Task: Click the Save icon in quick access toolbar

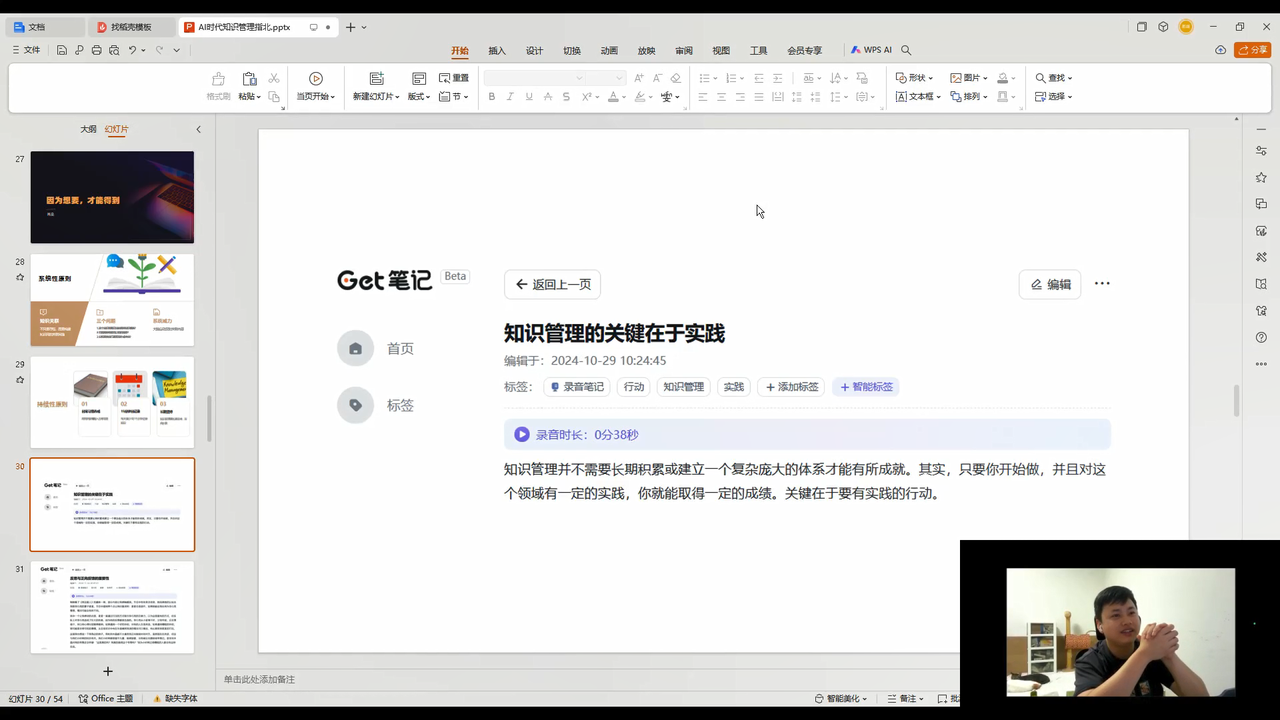Action: click(62, 50)
